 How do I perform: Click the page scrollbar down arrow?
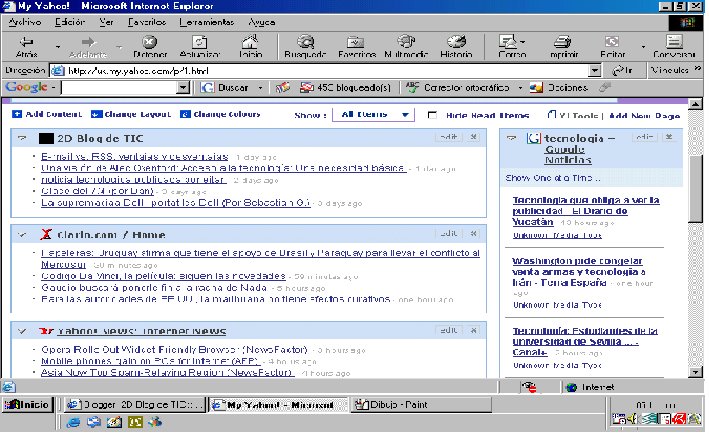695,372
